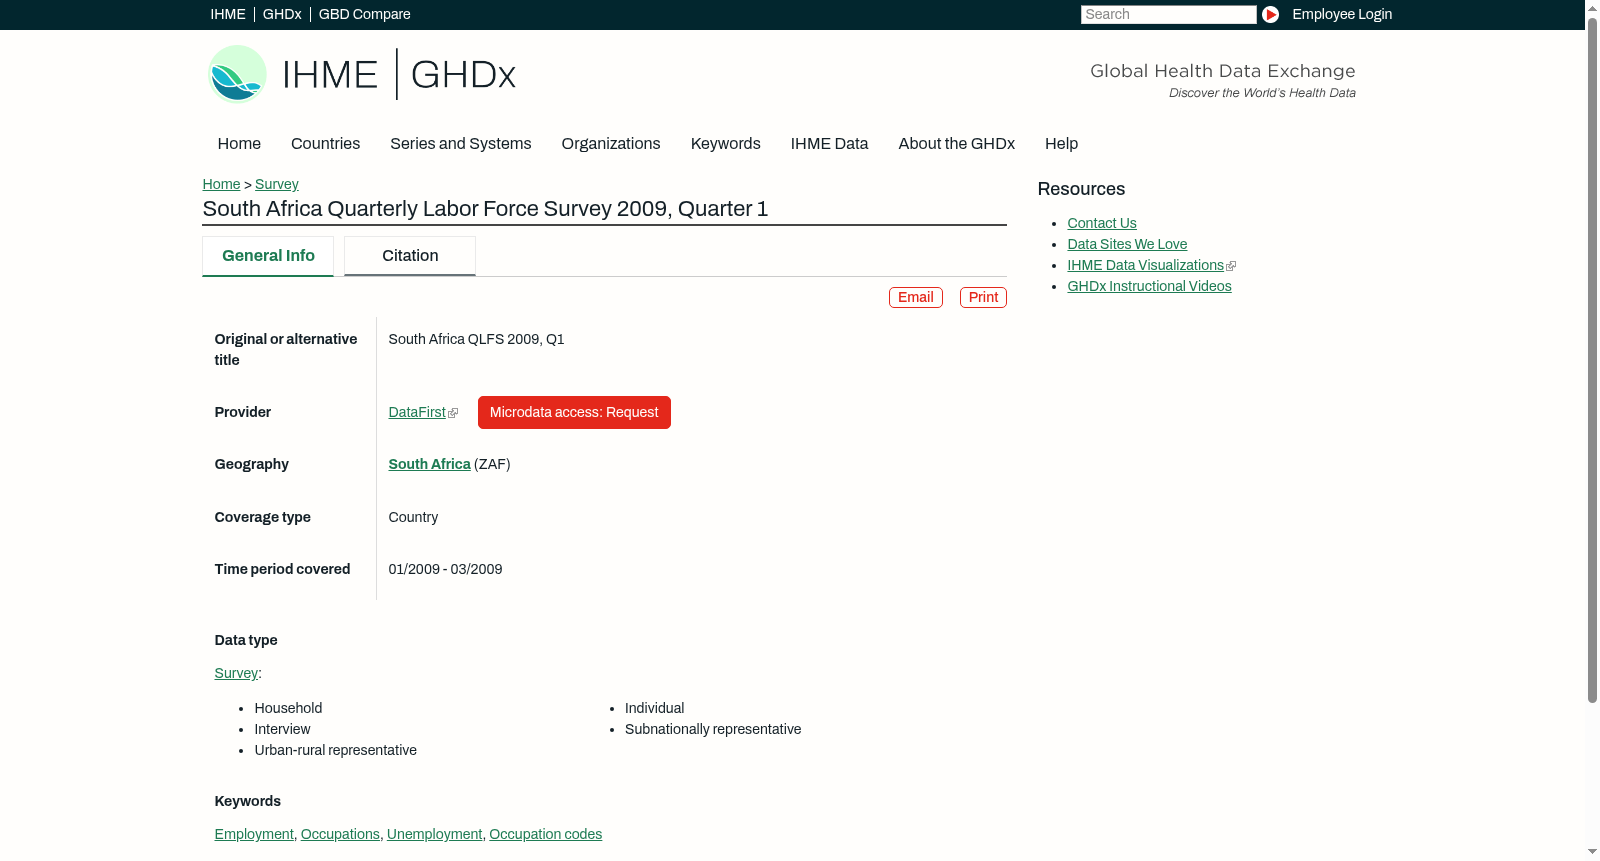This screenshot has height=861, width=1600.
Task: Click the IHME leaf logo
Action: (237, 74)
